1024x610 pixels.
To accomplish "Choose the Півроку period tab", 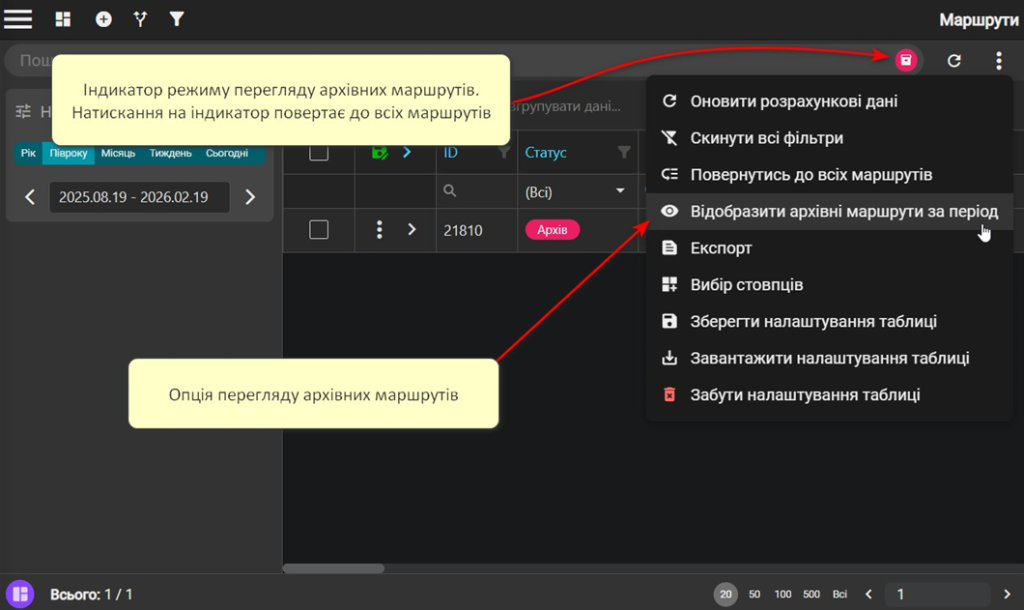I will 68,153.
